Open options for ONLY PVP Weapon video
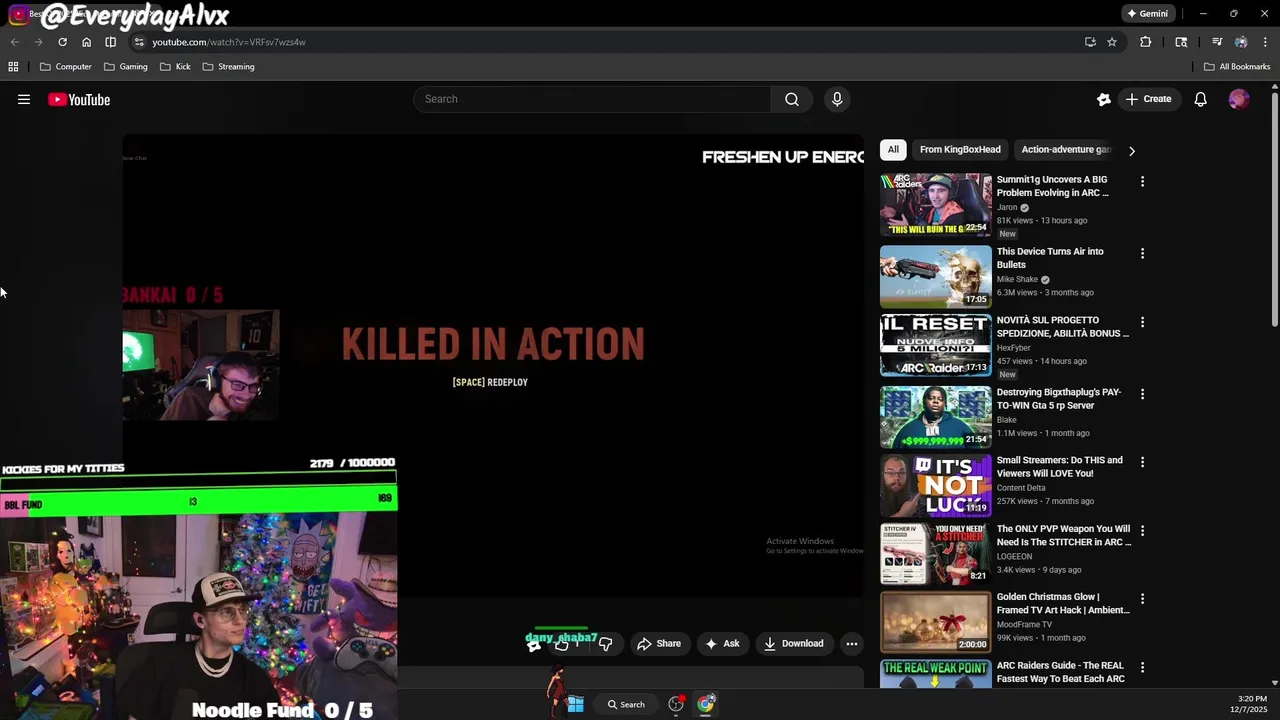1280x720 pixels. (1142, 531)
